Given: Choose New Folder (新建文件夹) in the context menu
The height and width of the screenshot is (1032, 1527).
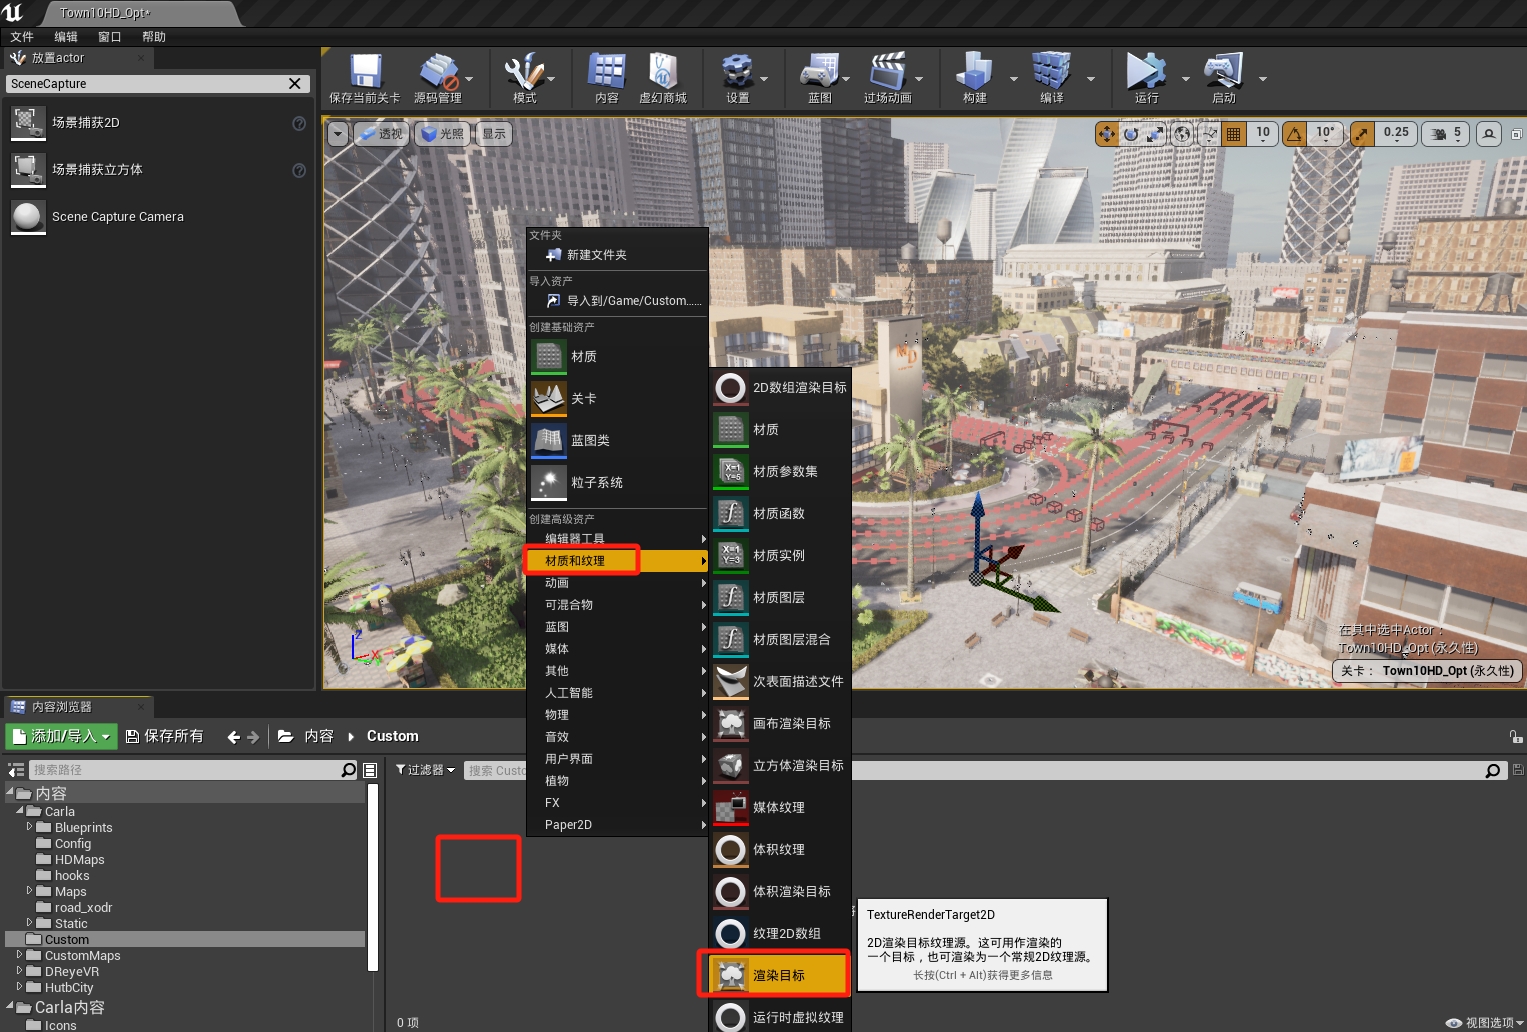Looking at the screenshot, I should coord(596,255).
